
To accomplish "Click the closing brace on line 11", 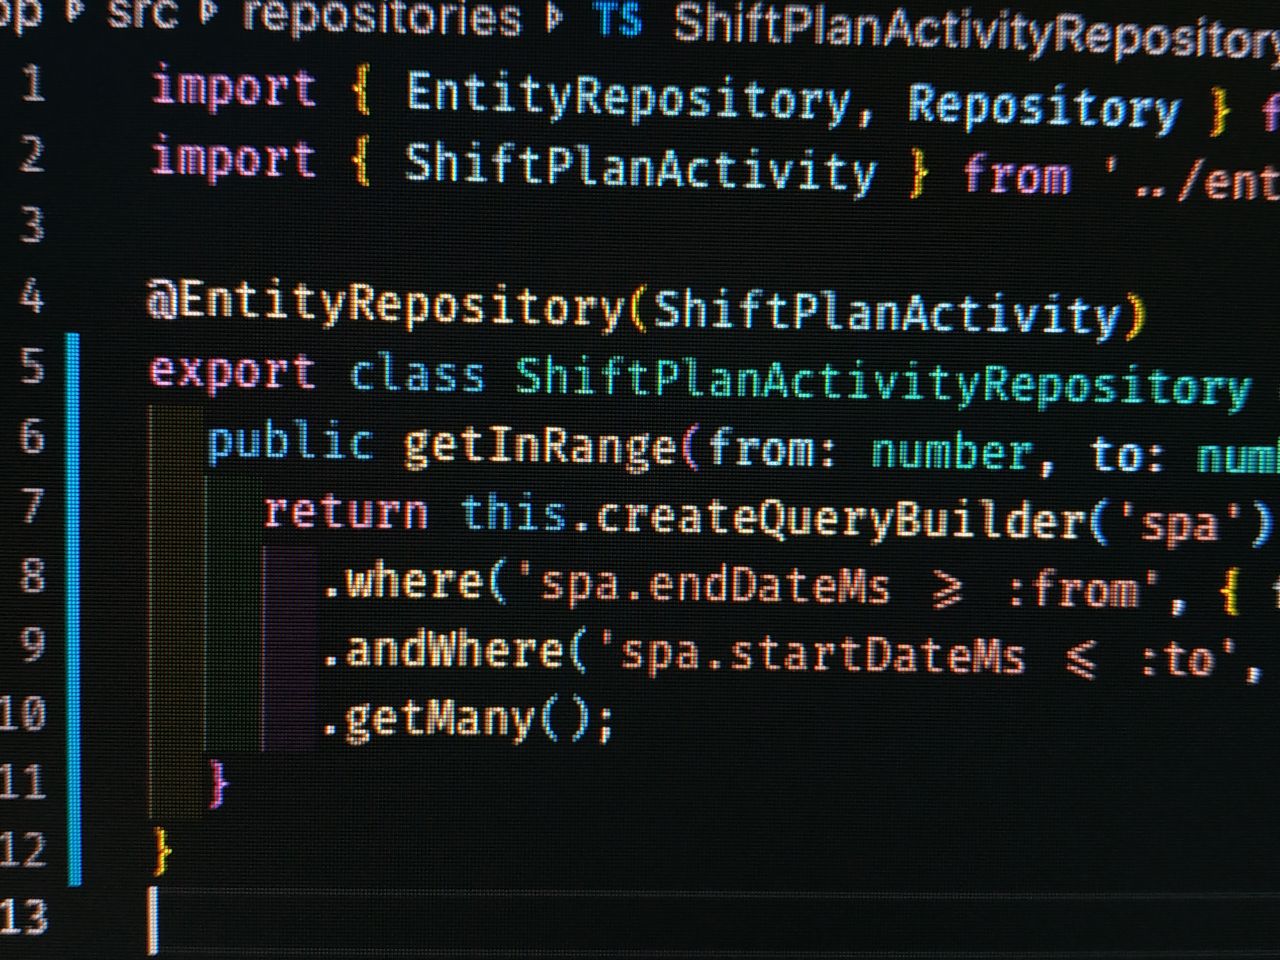I will tap(219, 782).
